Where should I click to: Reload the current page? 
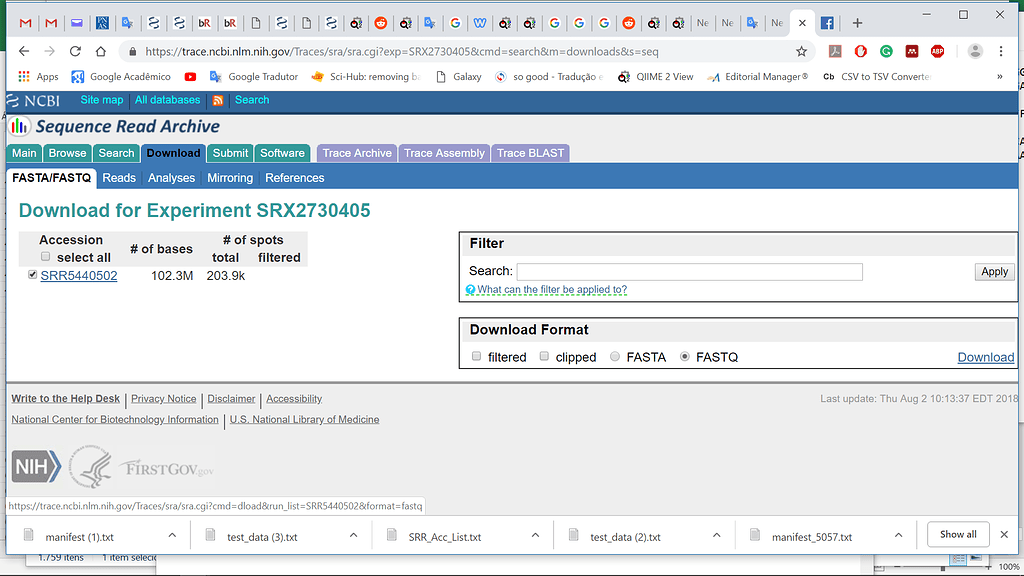coord(75,52)
